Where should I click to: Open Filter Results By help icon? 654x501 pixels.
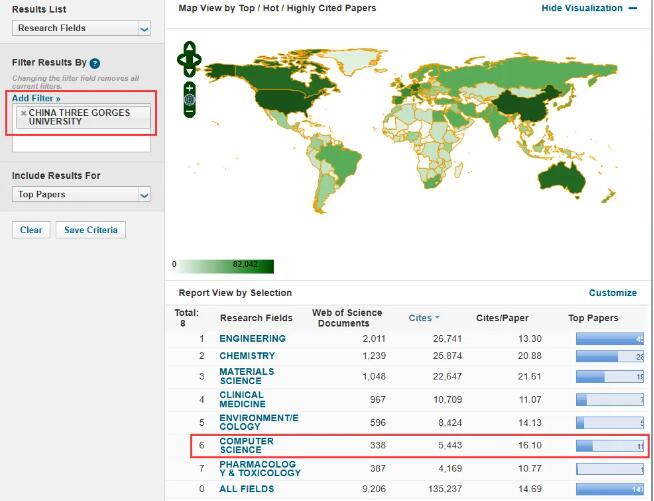click(x=95, y=63)
